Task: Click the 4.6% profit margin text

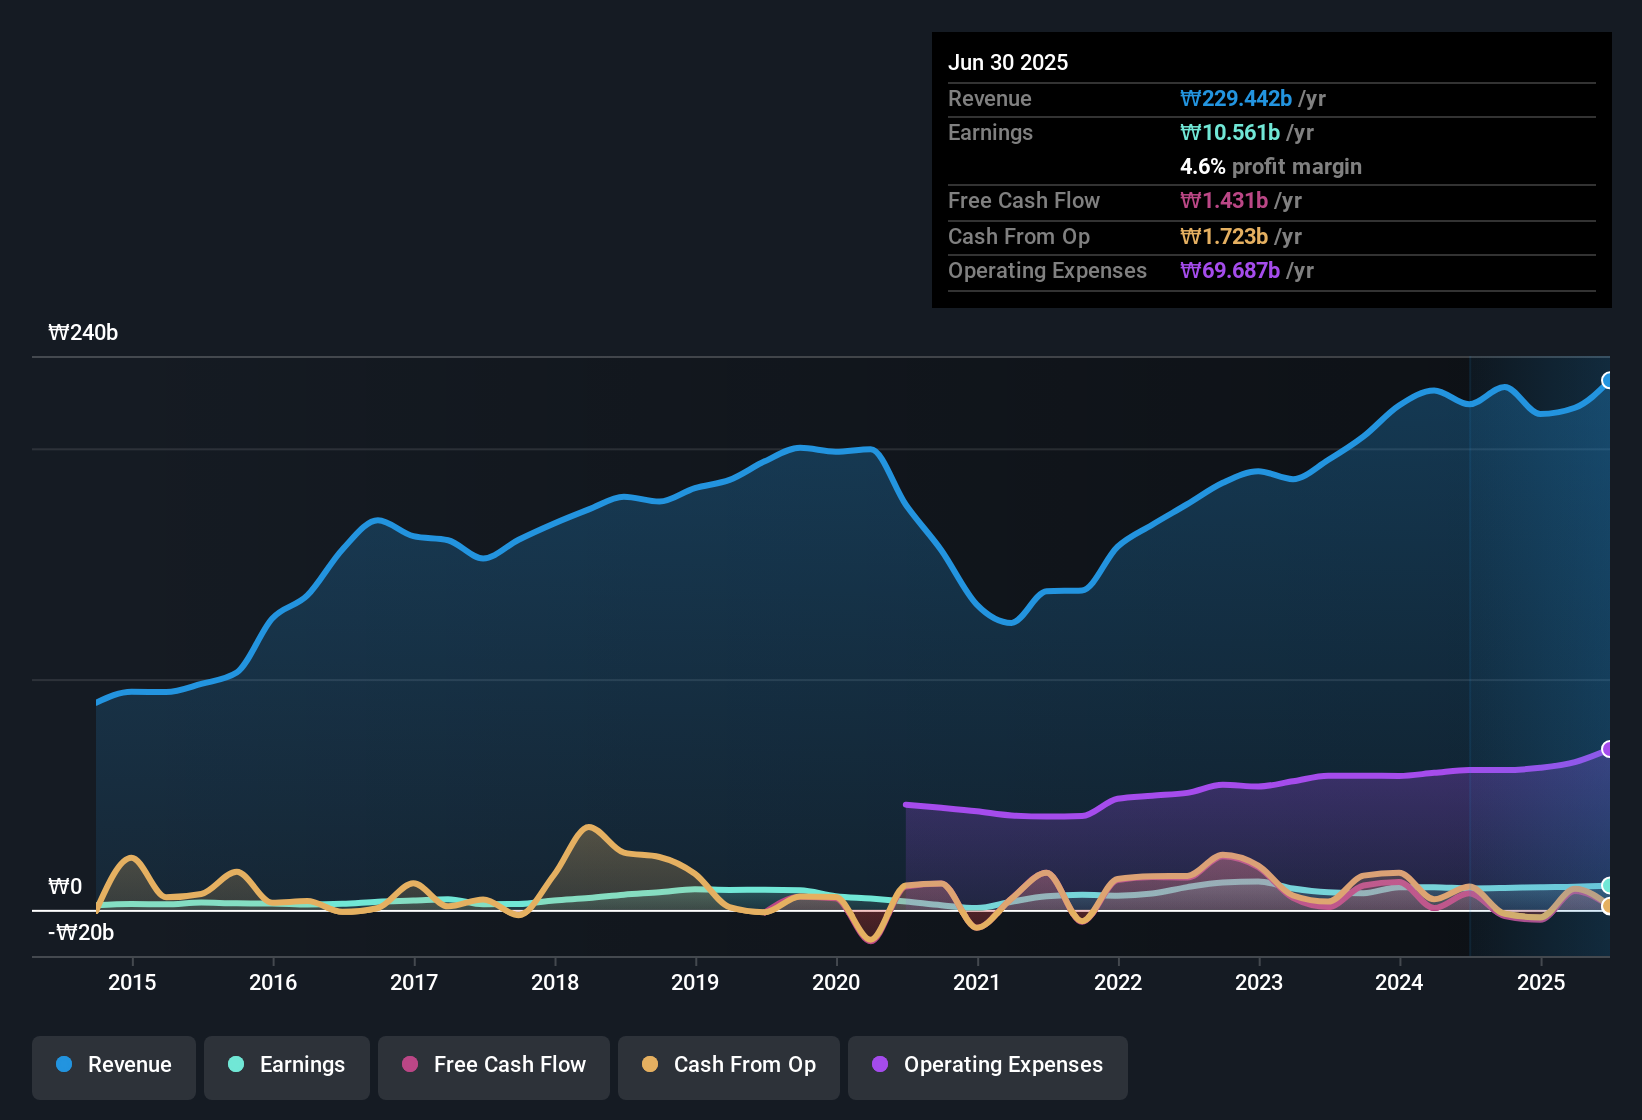Action: (1271, 166)
